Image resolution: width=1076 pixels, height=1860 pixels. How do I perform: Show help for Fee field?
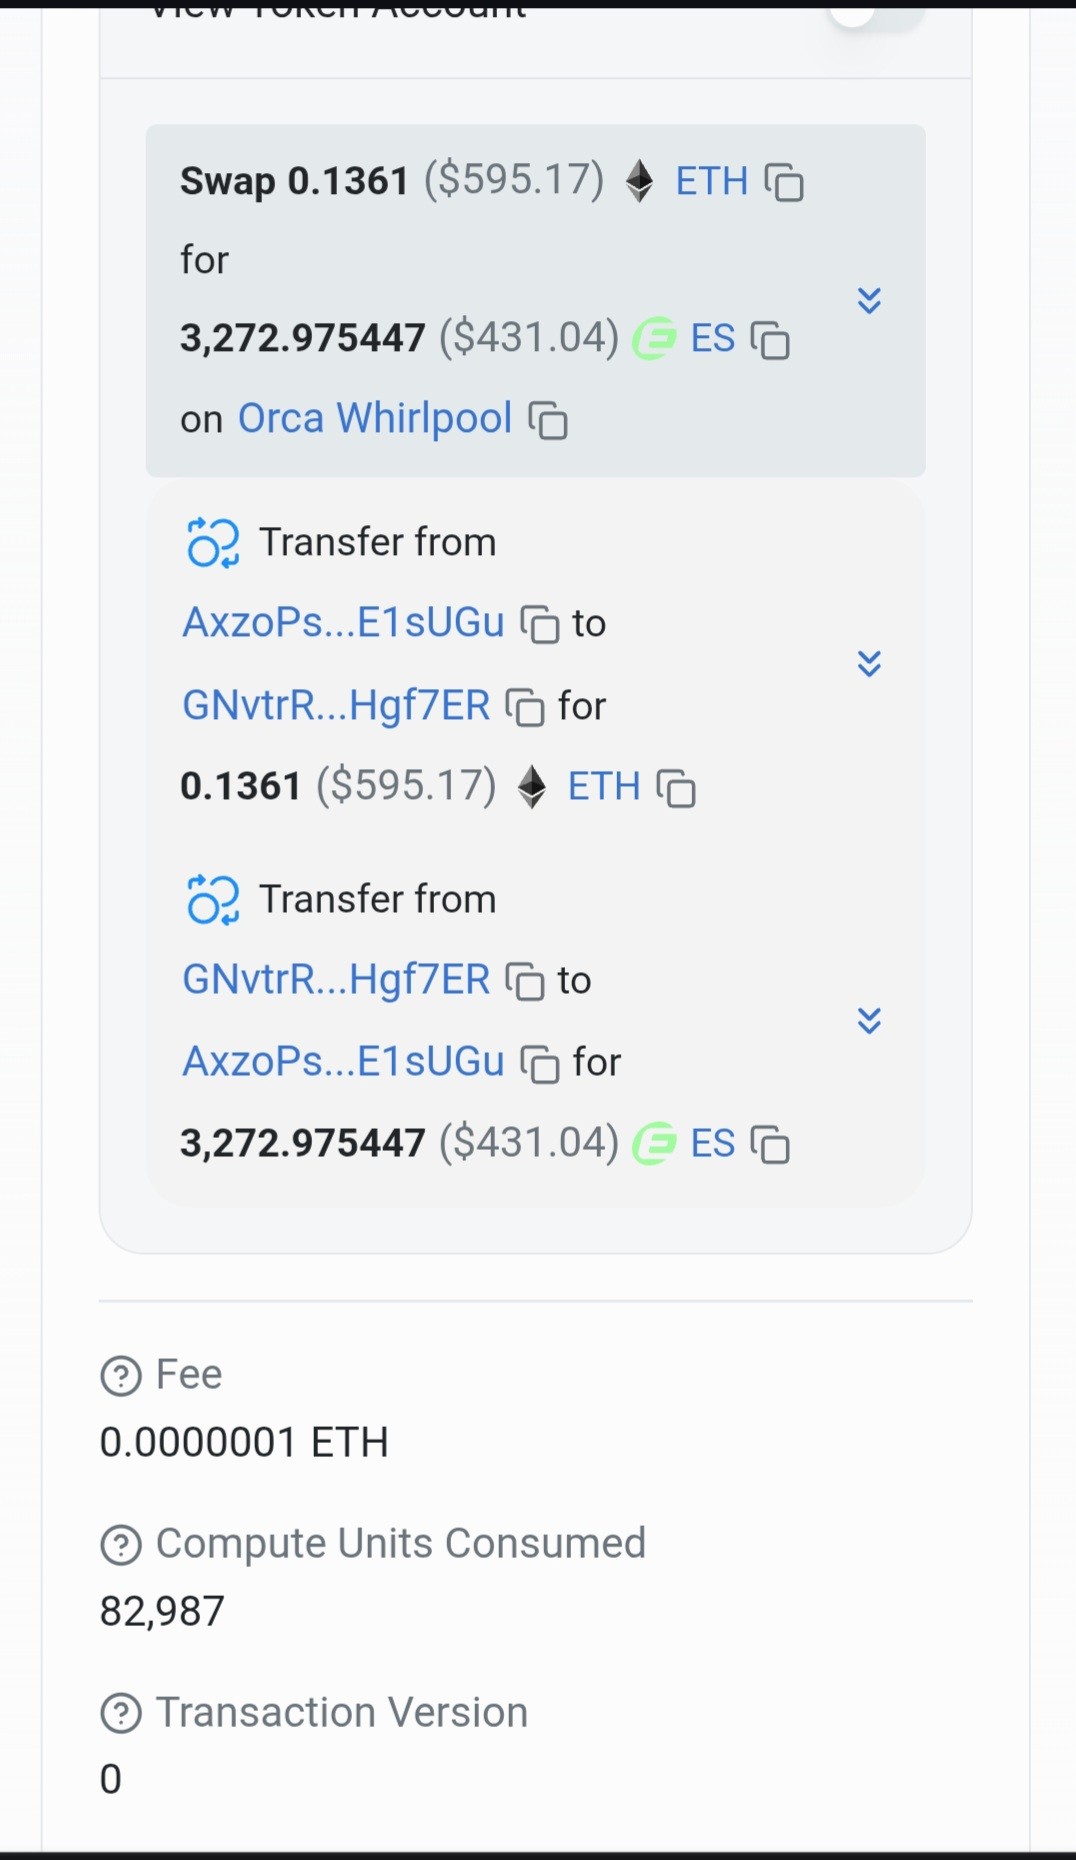coord(121,1376)
